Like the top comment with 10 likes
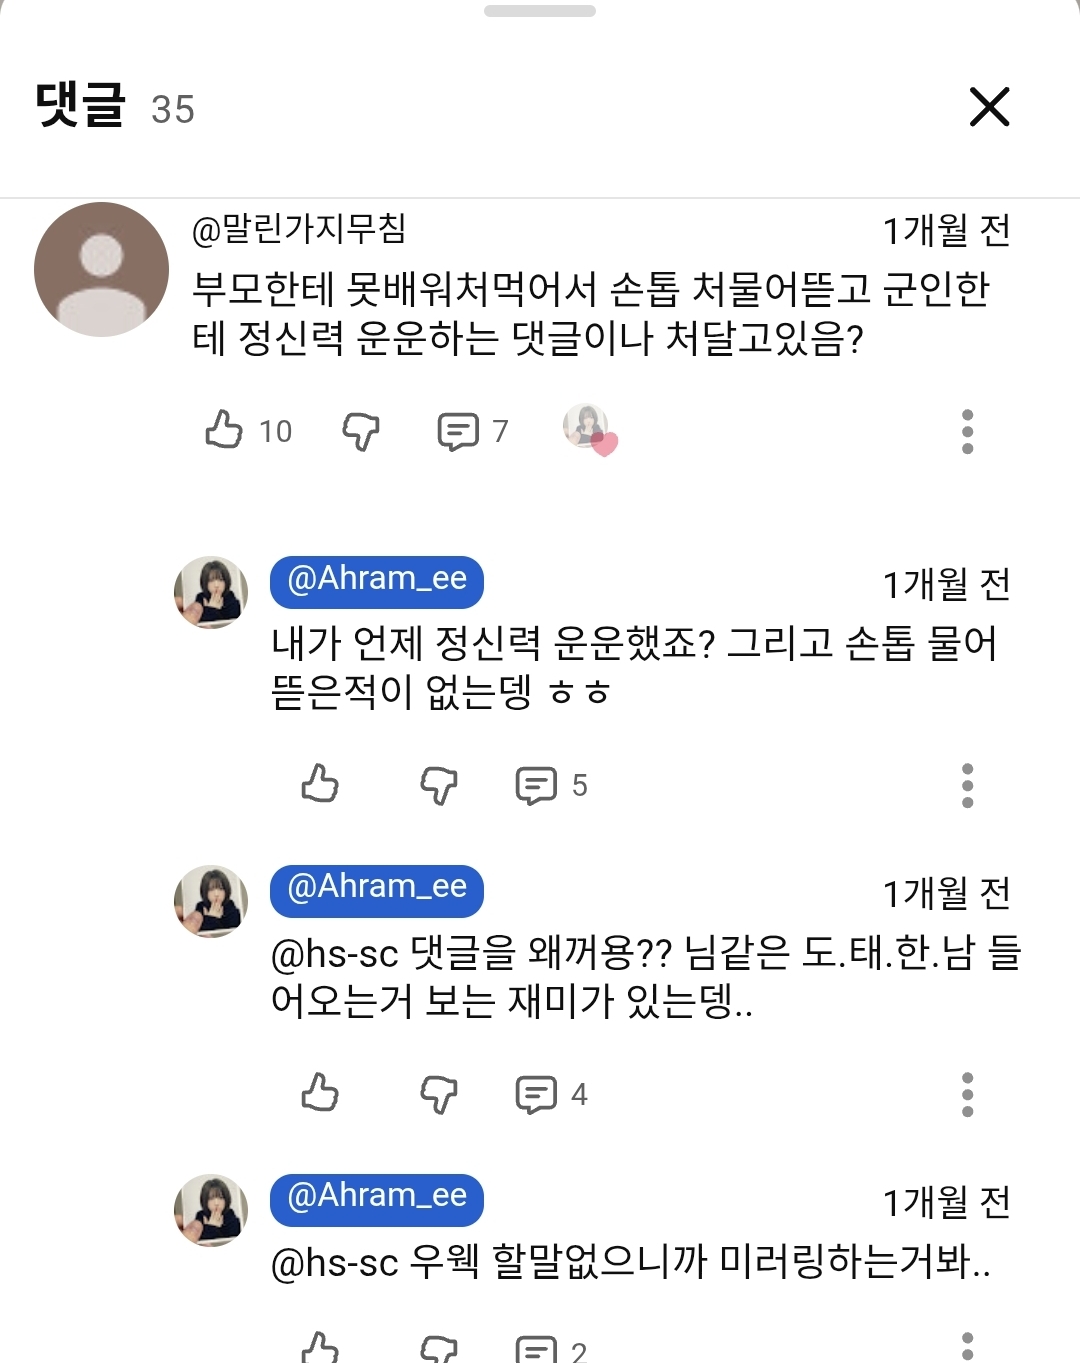Screen dimensions: 1080x1363 225,430
